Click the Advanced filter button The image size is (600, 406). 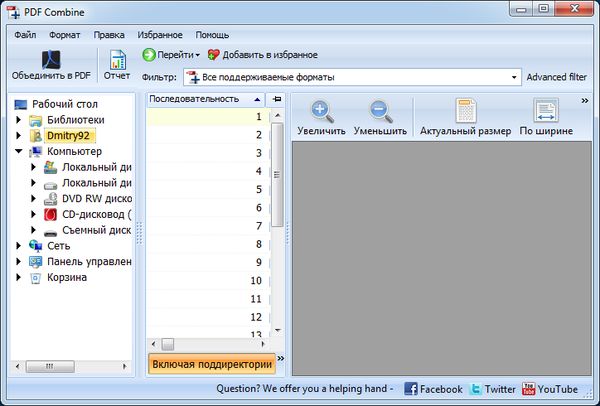(556, 77)
